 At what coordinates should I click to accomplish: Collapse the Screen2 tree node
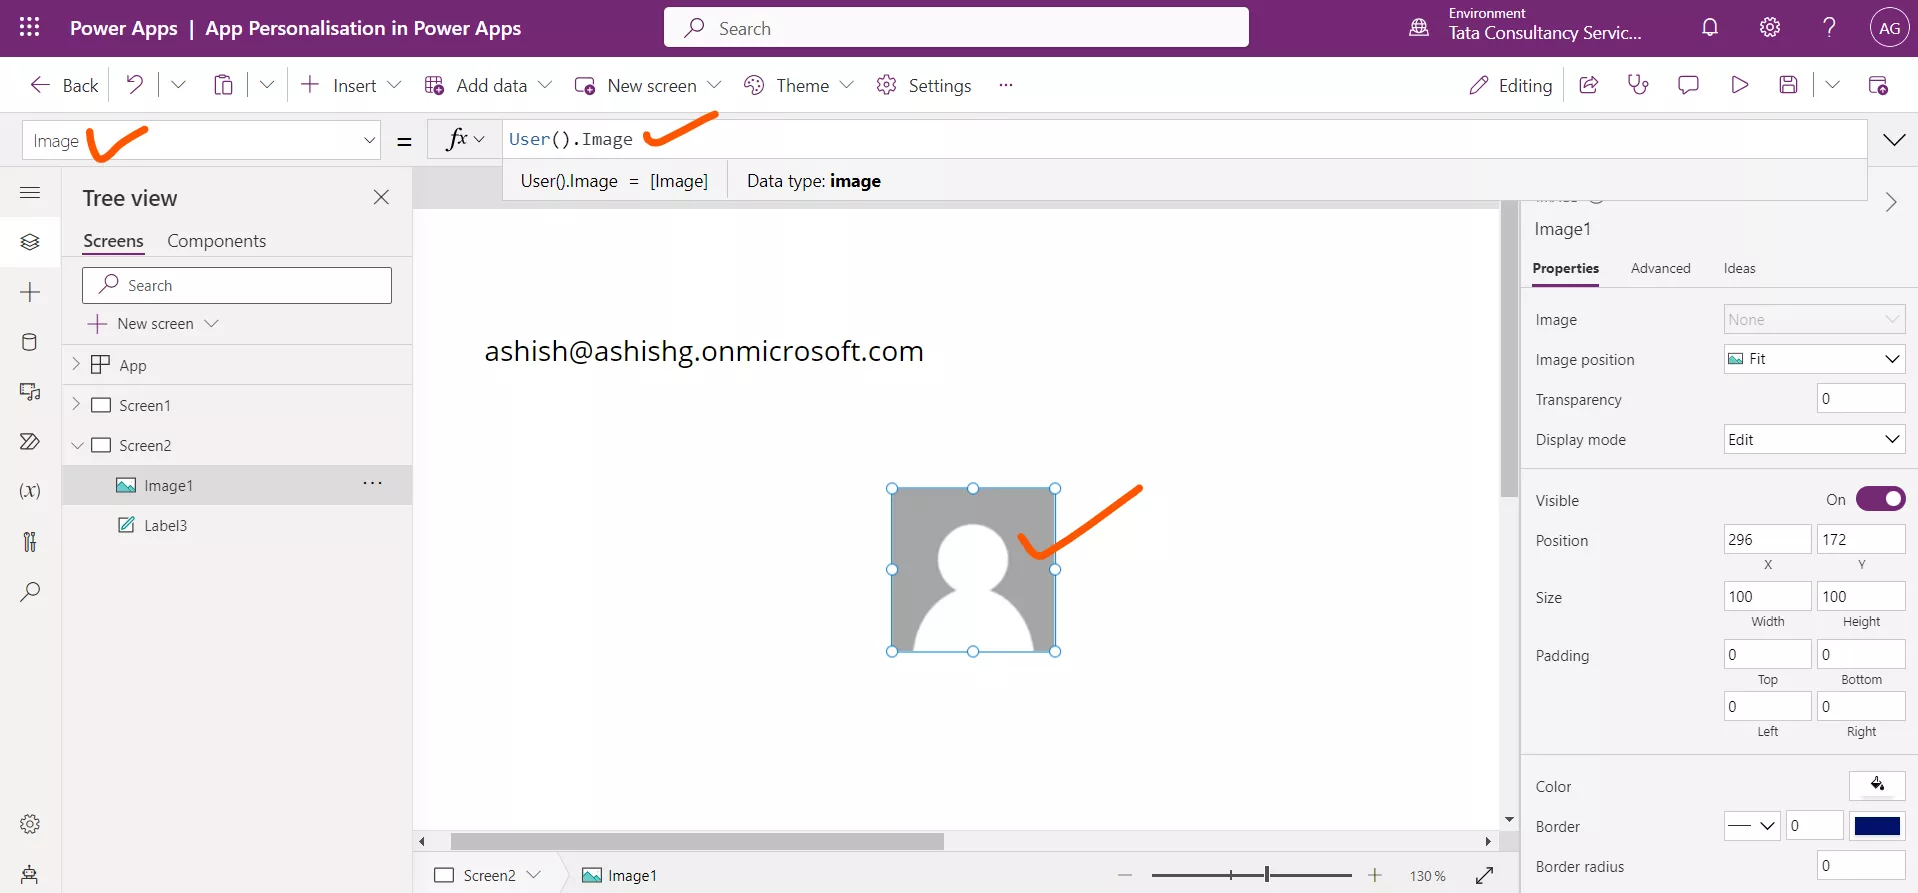[77, 445]
